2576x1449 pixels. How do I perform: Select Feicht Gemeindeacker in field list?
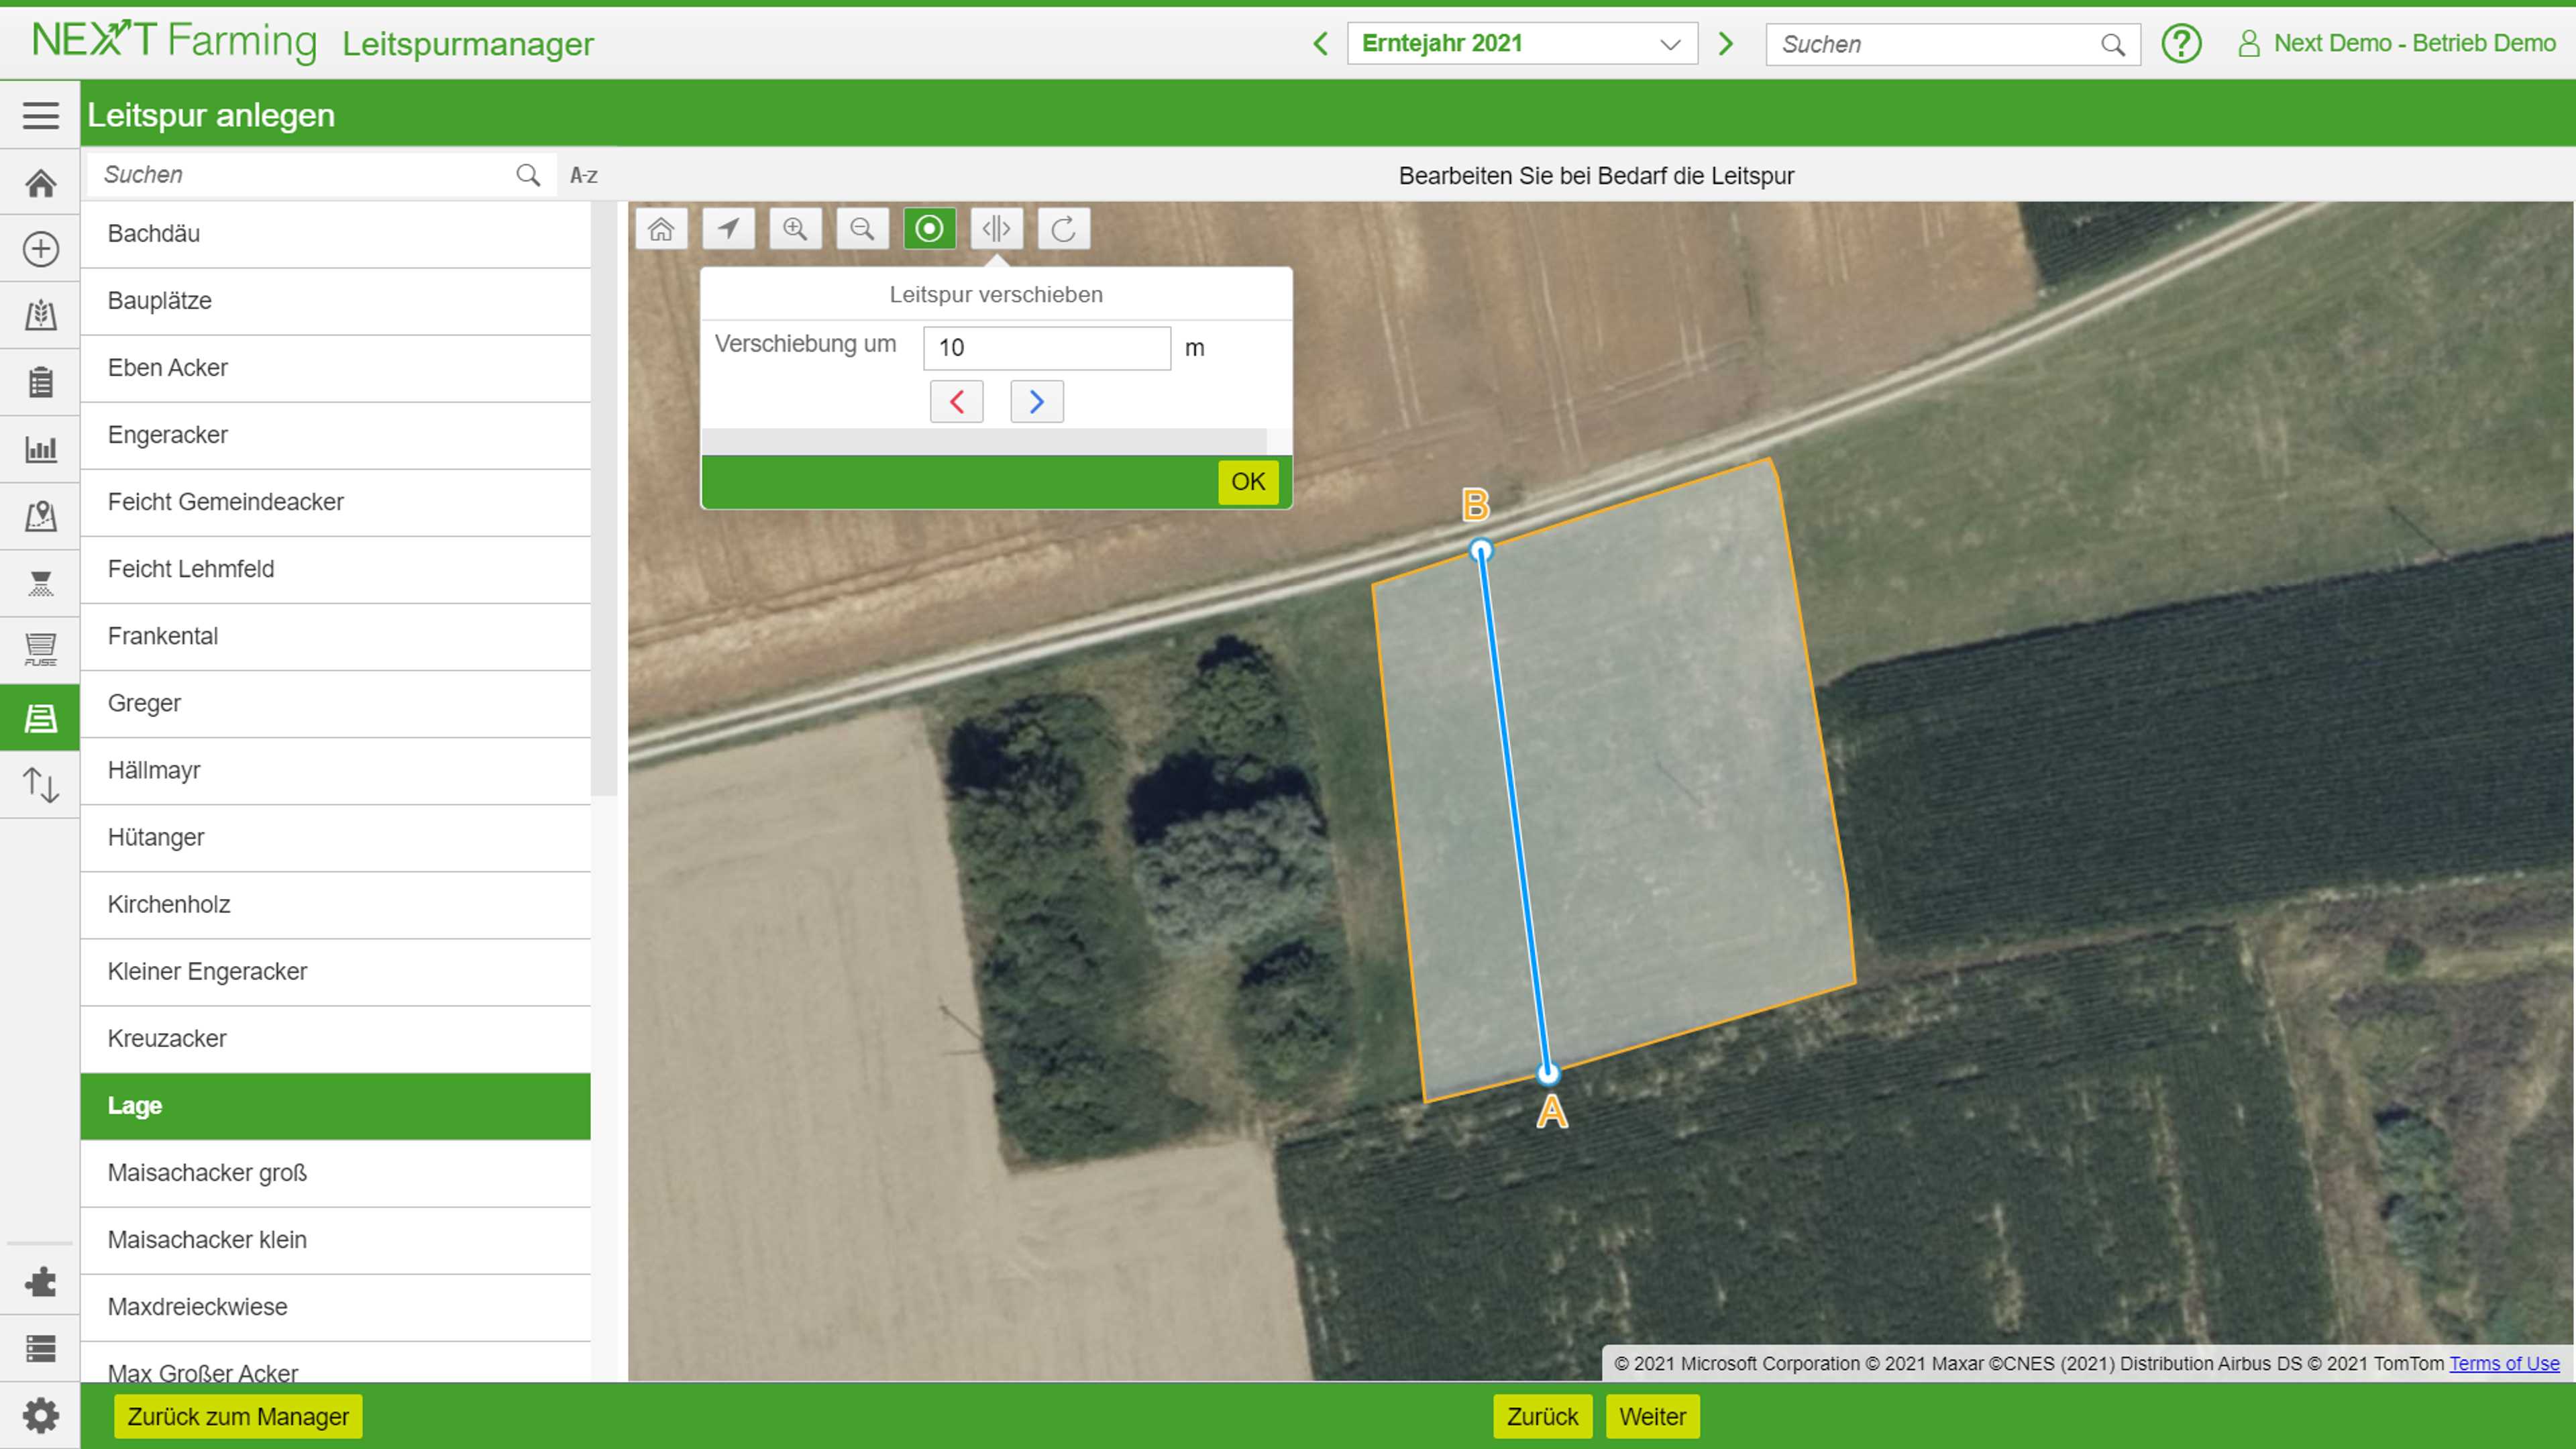click(x=335, y=502)
